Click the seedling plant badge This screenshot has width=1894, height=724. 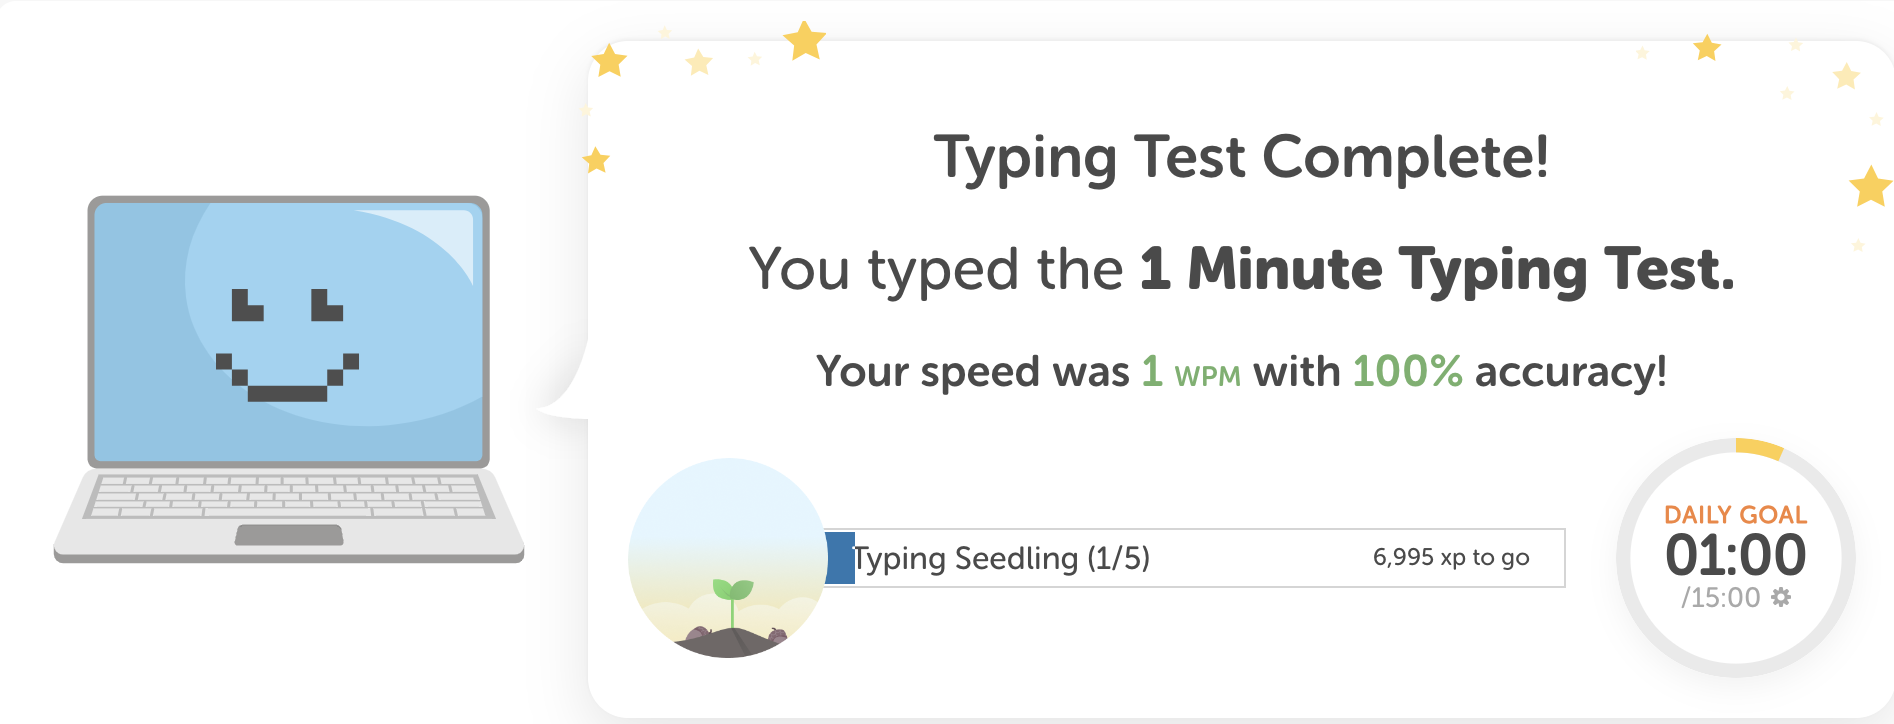pyautogui.click(x=727, y=558)
